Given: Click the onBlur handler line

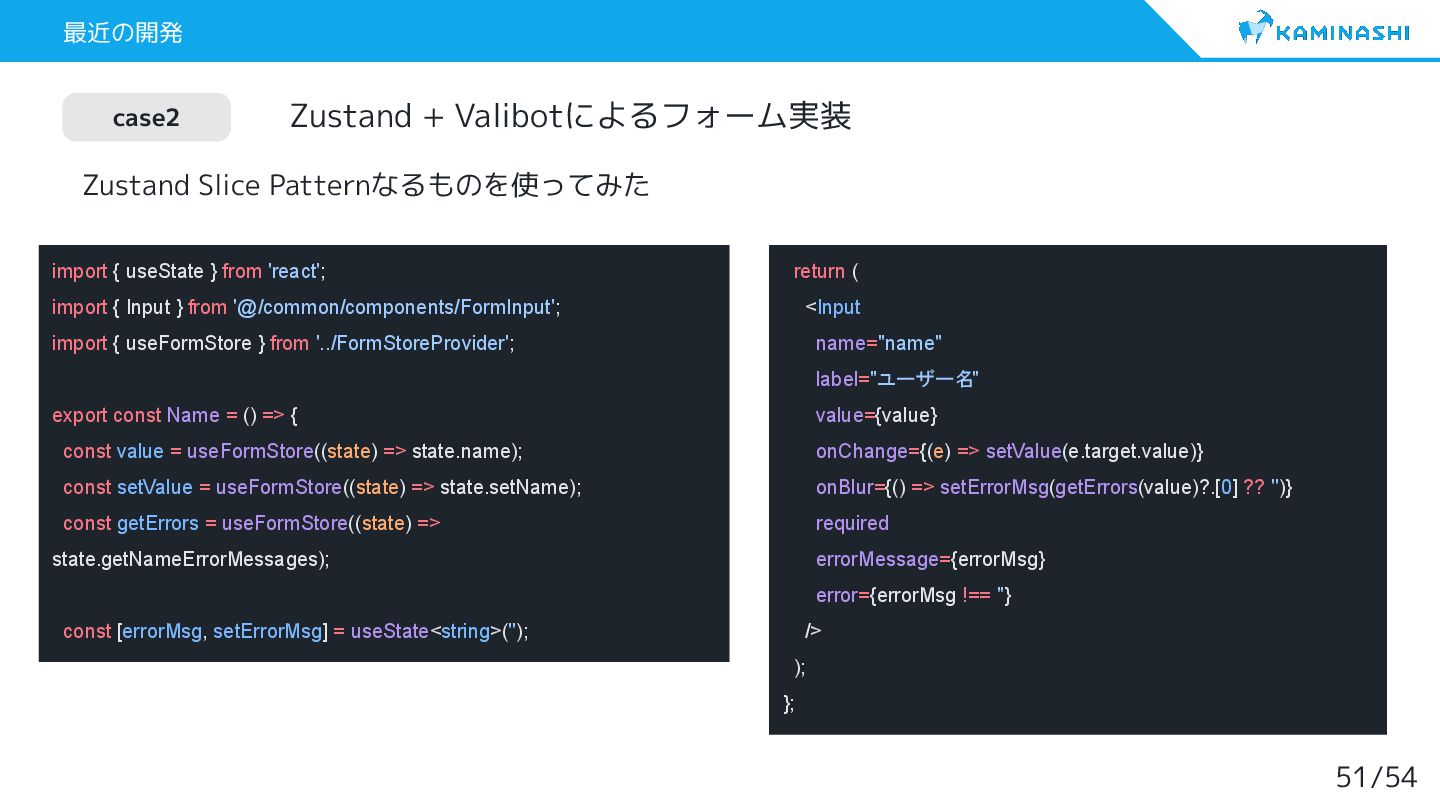Looking at the screenshot, I should point(1054,487).
